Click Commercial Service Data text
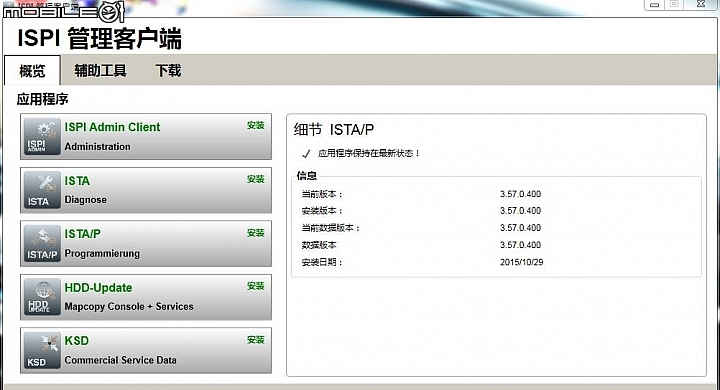The height and width of the screenshot is (390, 720). point(120,360)
